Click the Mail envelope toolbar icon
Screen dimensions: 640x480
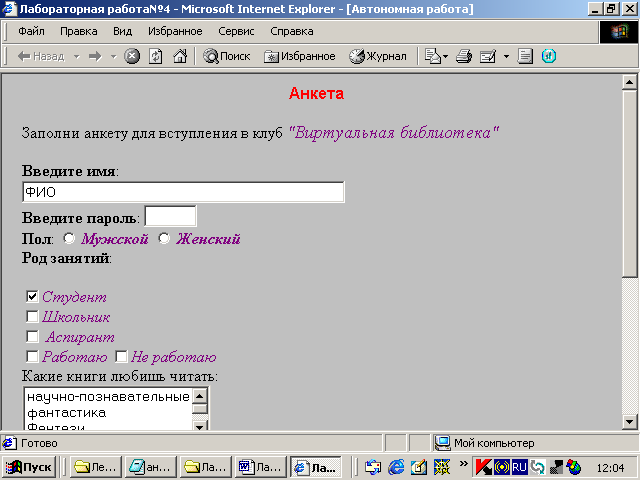click(x=433, y=56)
